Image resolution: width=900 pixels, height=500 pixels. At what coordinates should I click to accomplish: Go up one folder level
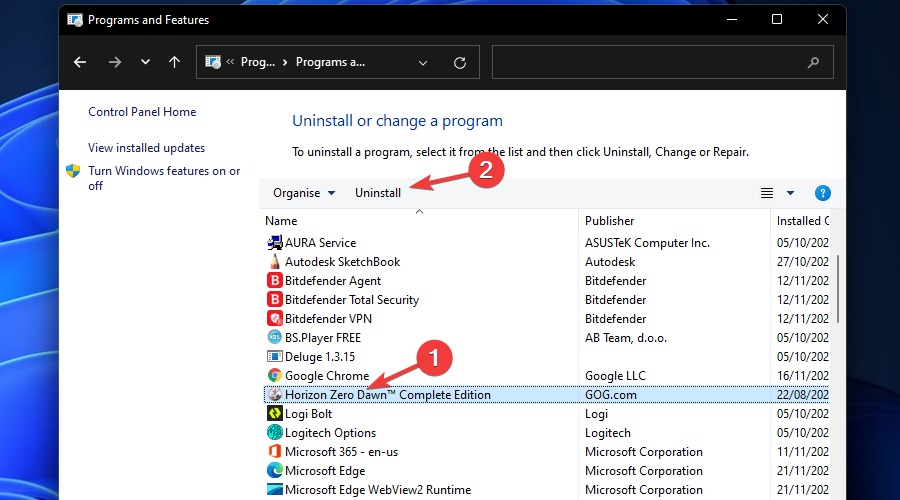pyautogui.click(x=175, y=62)
